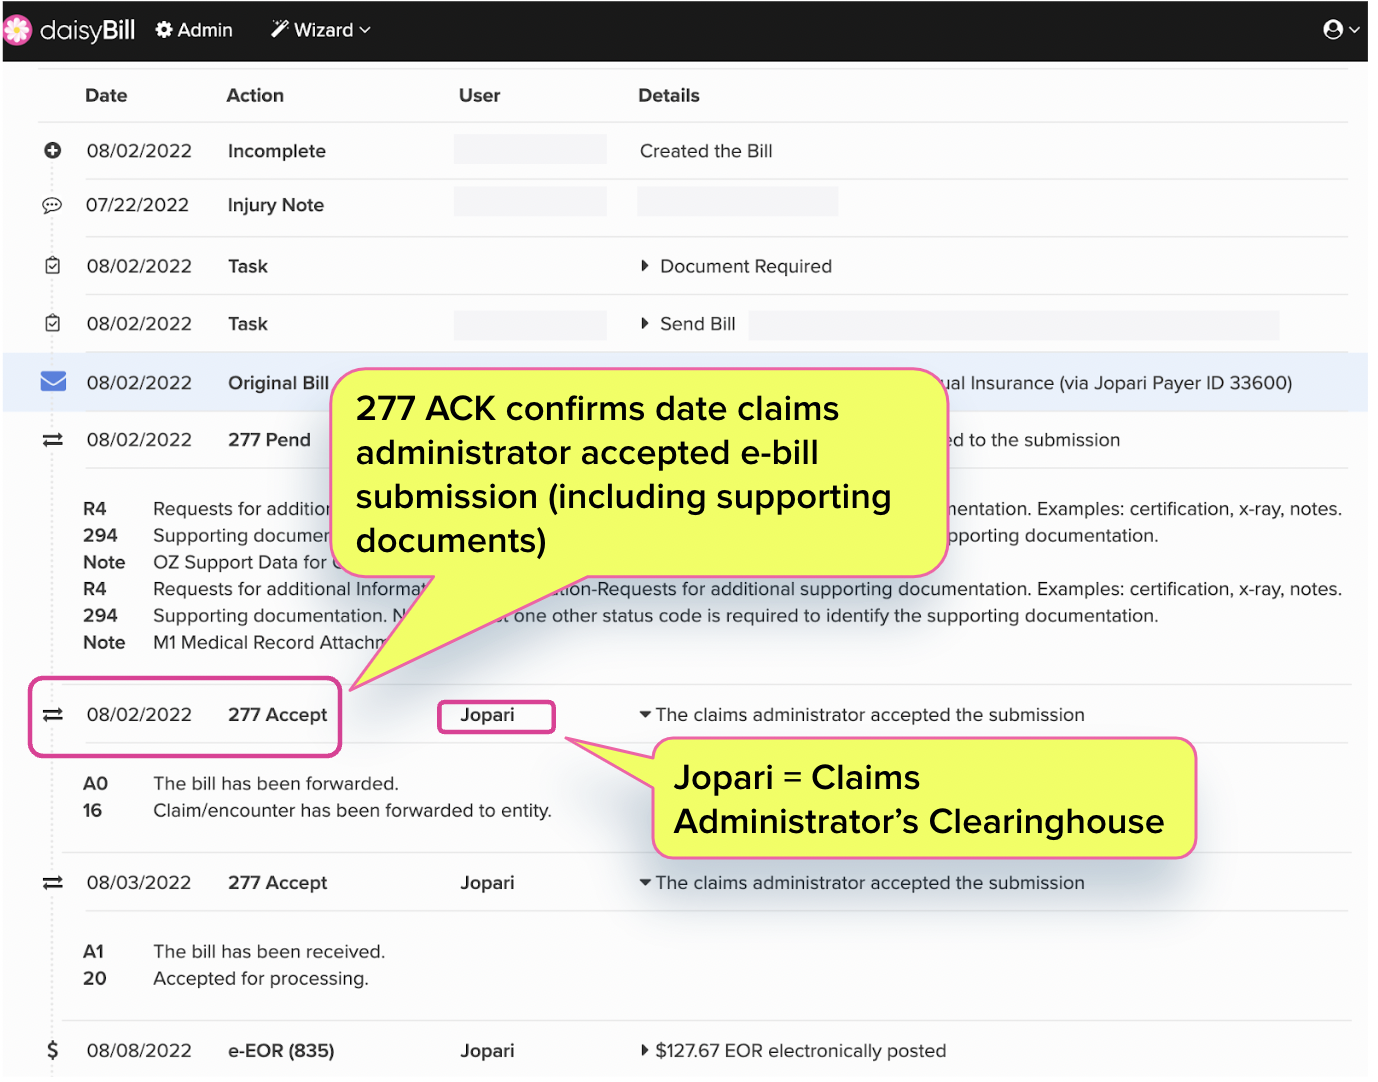
Task: Open the user account menu
Action: click(x=1340, y=30)
